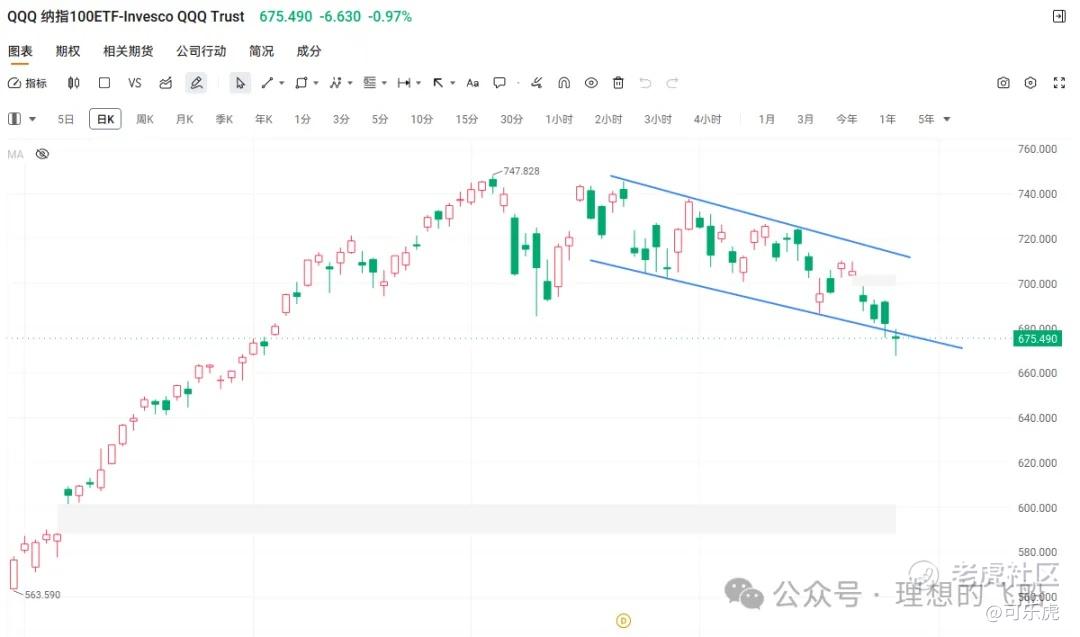1080x637 pixels.
Task: Undo the last drawing action
Action: pyautogui.click(x=645, y=83)
